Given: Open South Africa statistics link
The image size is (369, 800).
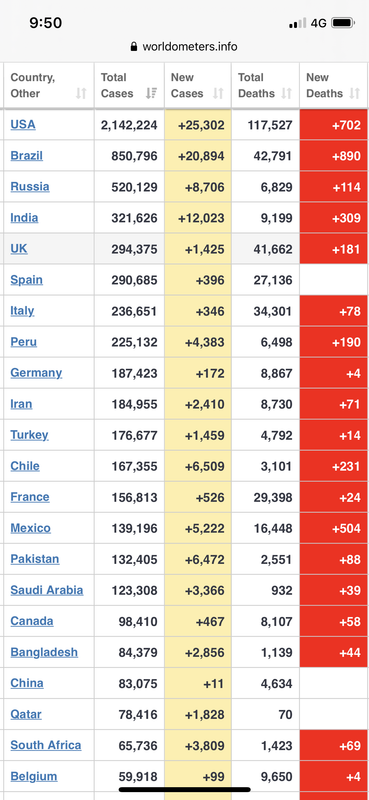Looking at the screenshot, I should click(x=45, y=745).
